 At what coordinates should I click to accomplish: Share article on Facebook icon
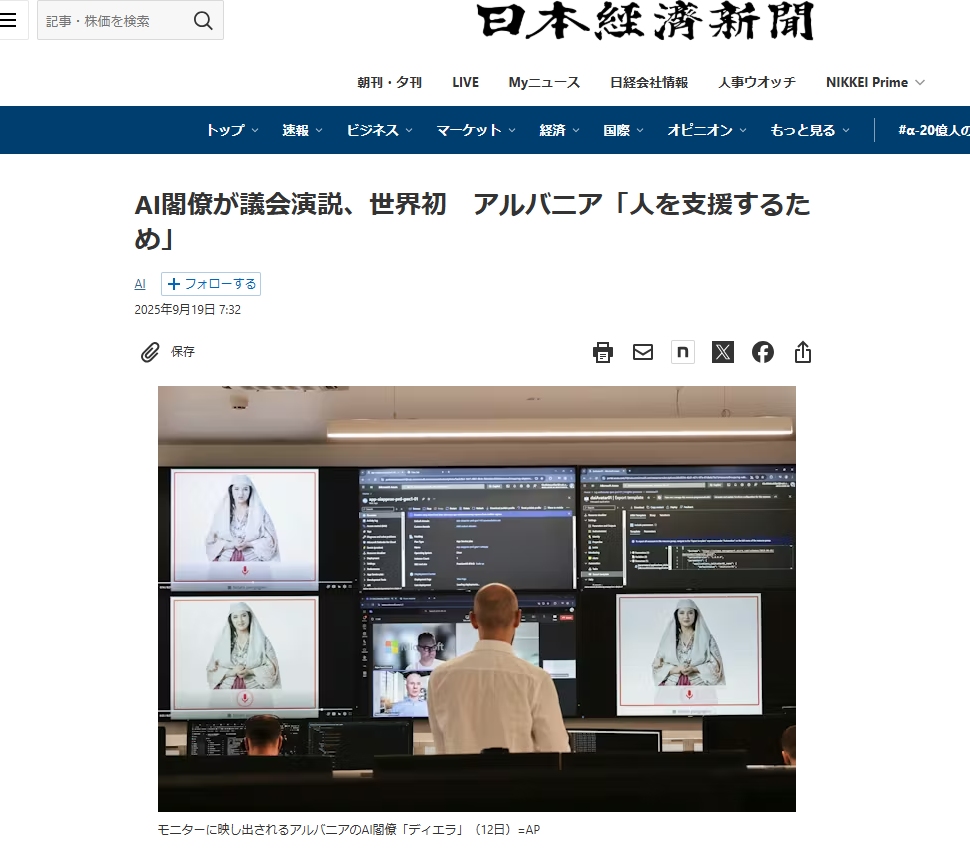763,352
